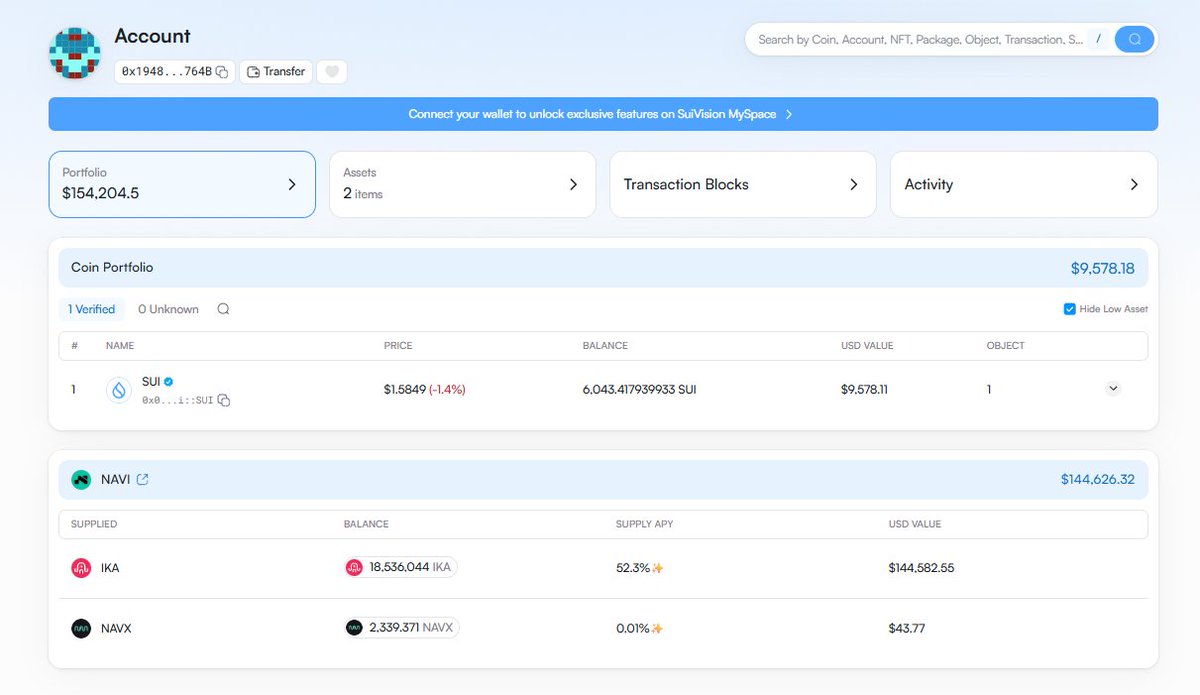
Task: Click the SUI price $1.5849
Action: tap(405, 389)
